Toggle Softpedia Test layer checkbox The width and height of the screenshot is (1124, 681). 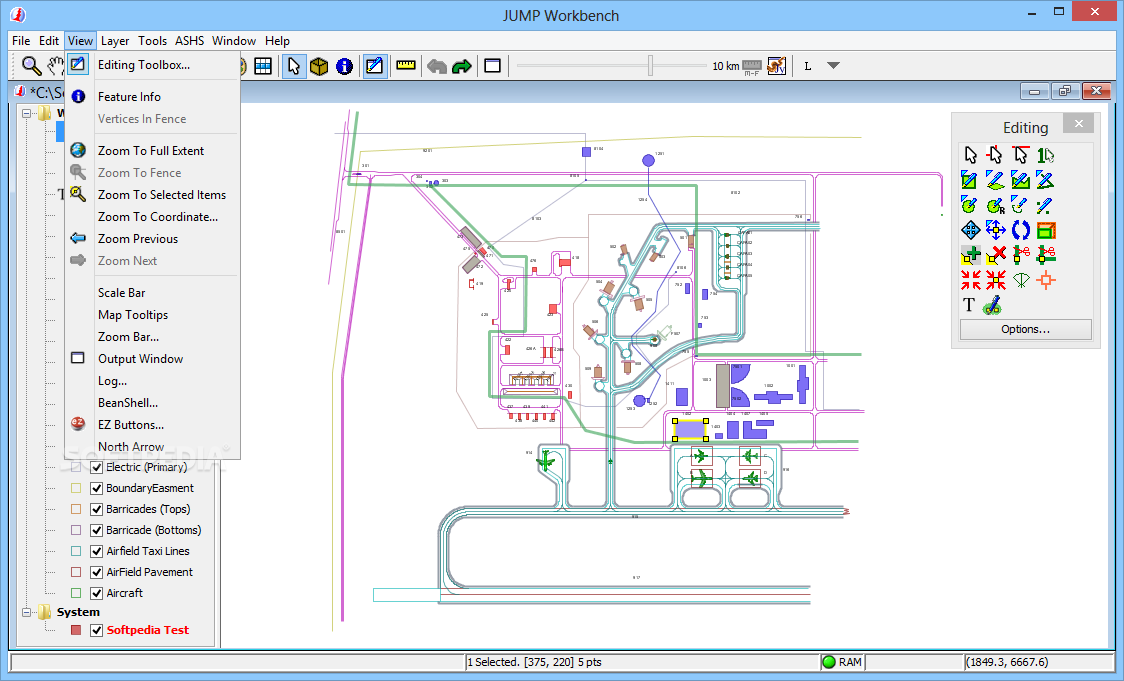tap(97, 630)
